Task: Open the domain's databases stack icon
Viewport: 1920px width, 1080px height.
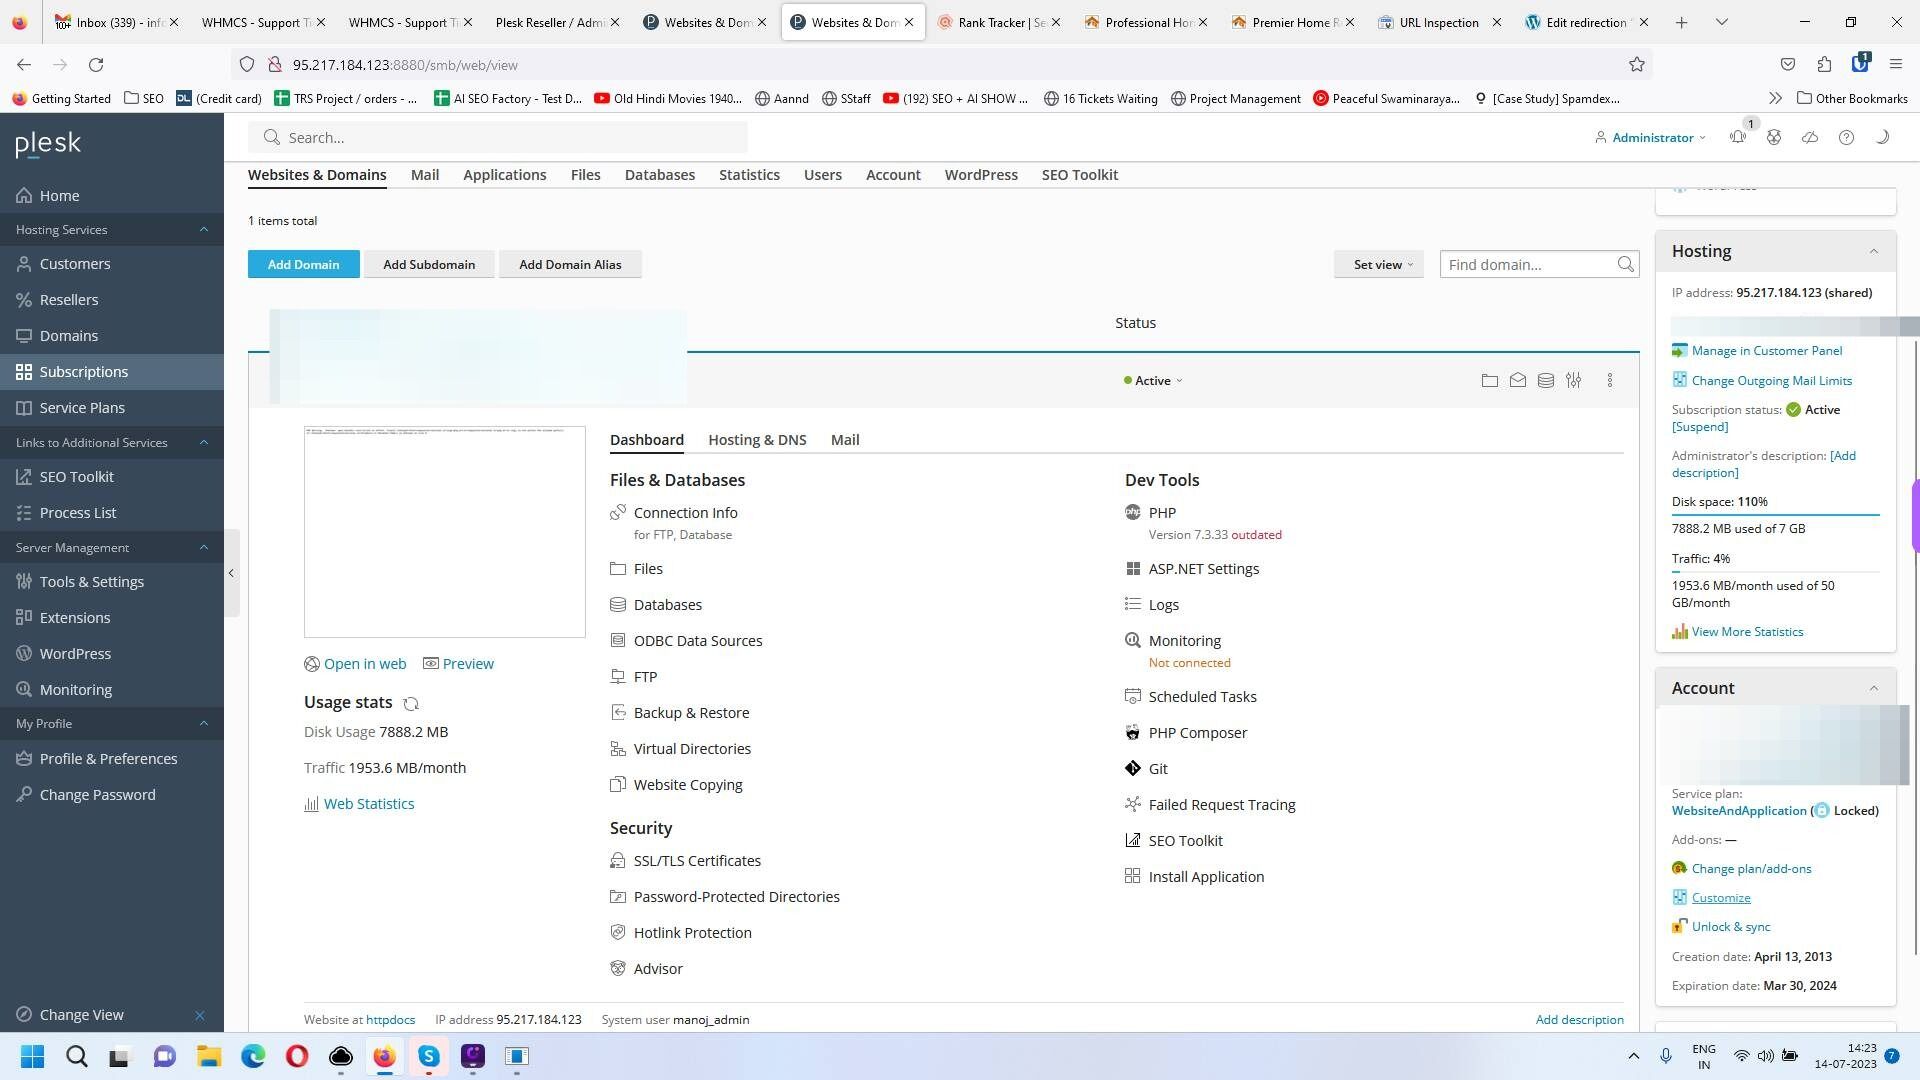Action: tap(1545, 380)
